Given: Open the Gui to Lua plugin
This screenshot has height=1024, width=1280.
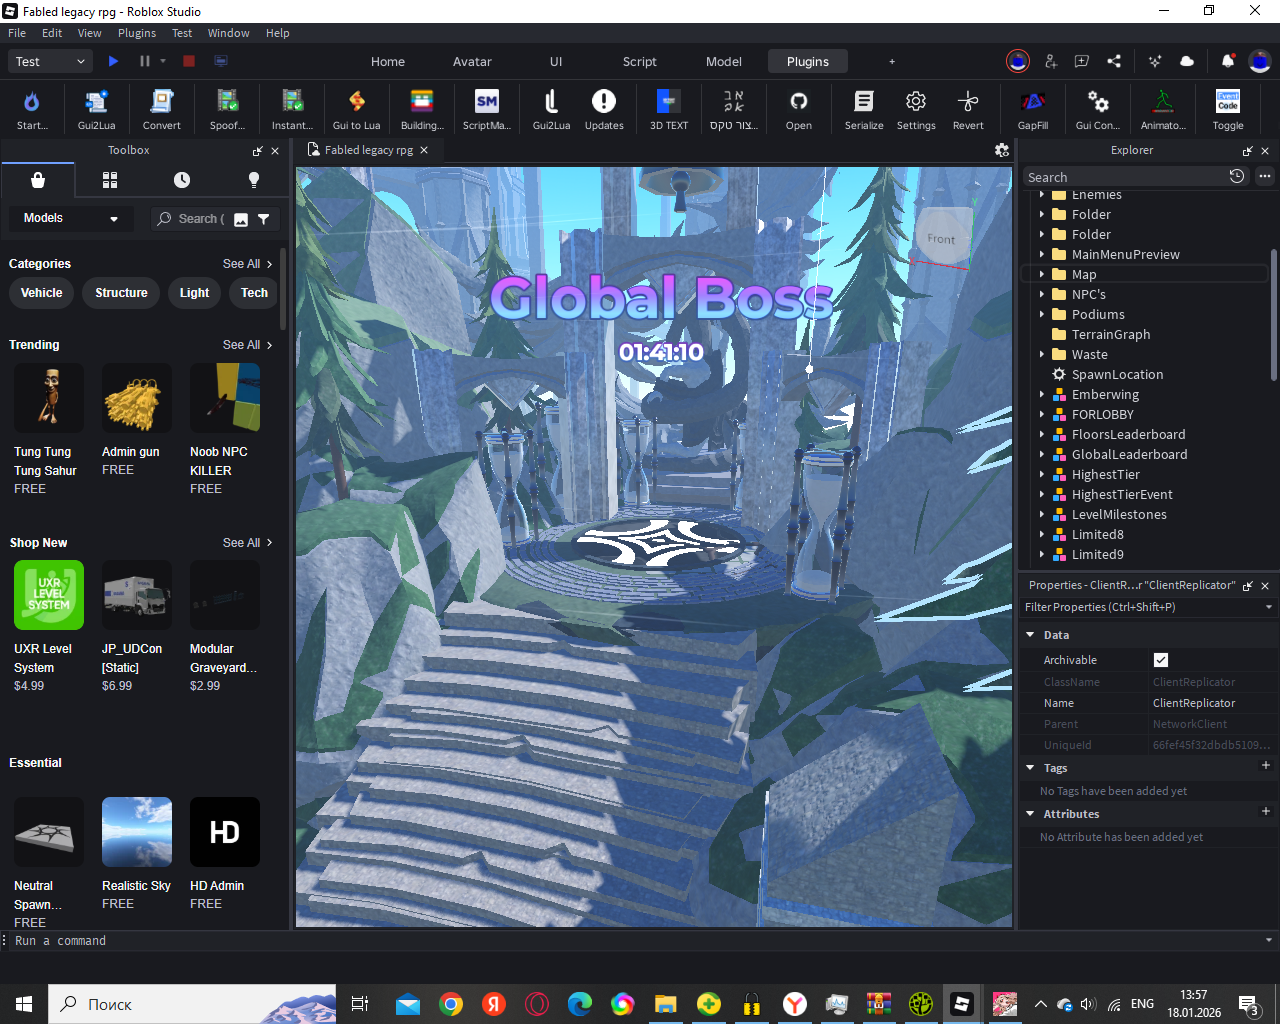Looking at the screenshot, I should tap(356, 109).
